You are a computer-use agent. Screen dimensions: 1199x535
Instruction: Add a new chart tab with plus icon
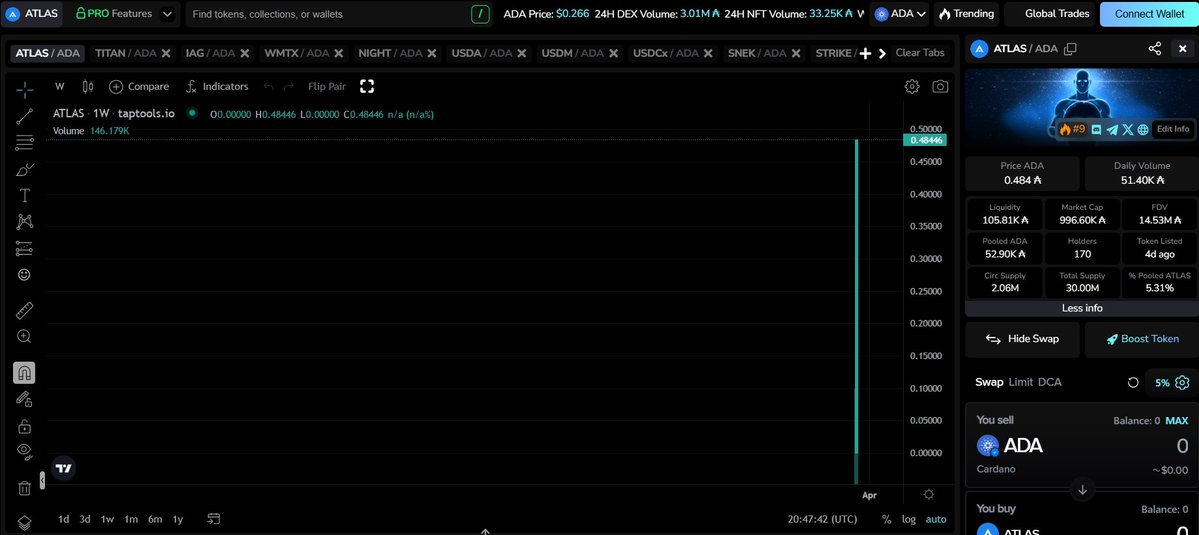866,53
